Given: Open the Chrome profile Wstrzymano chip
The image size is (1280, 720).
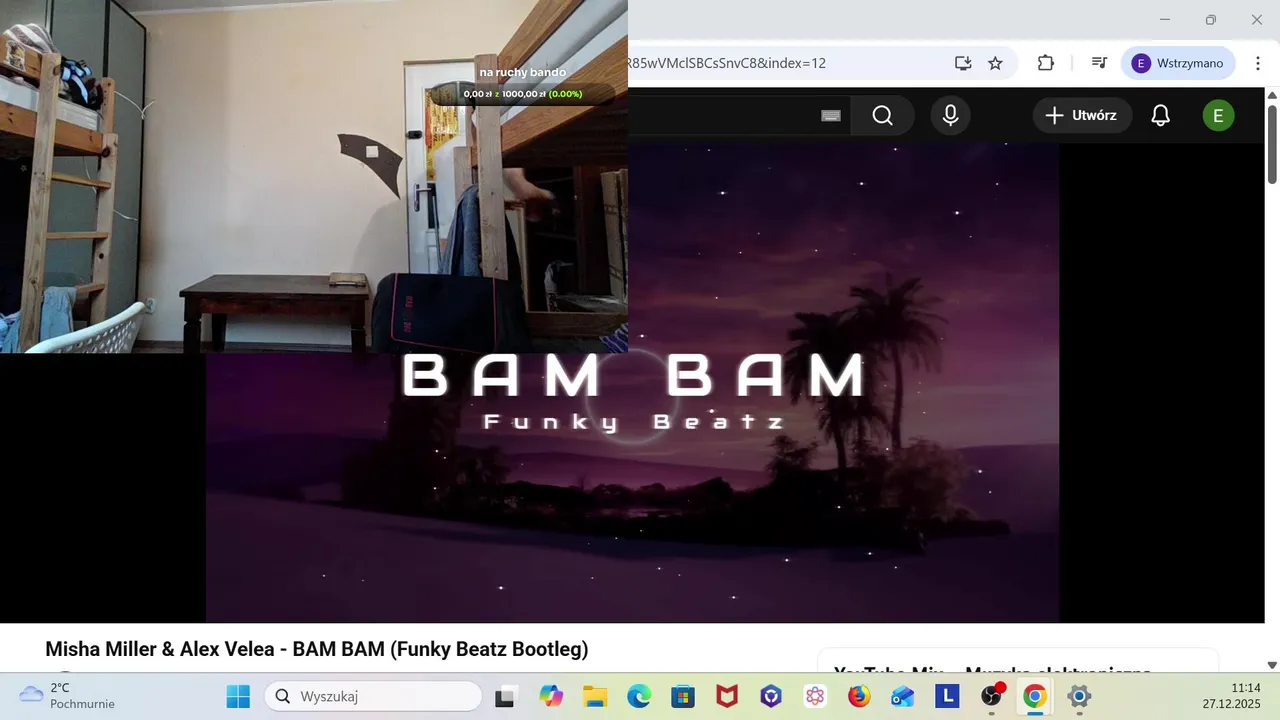Looking at the screenshot, I should pos(1178,63).
